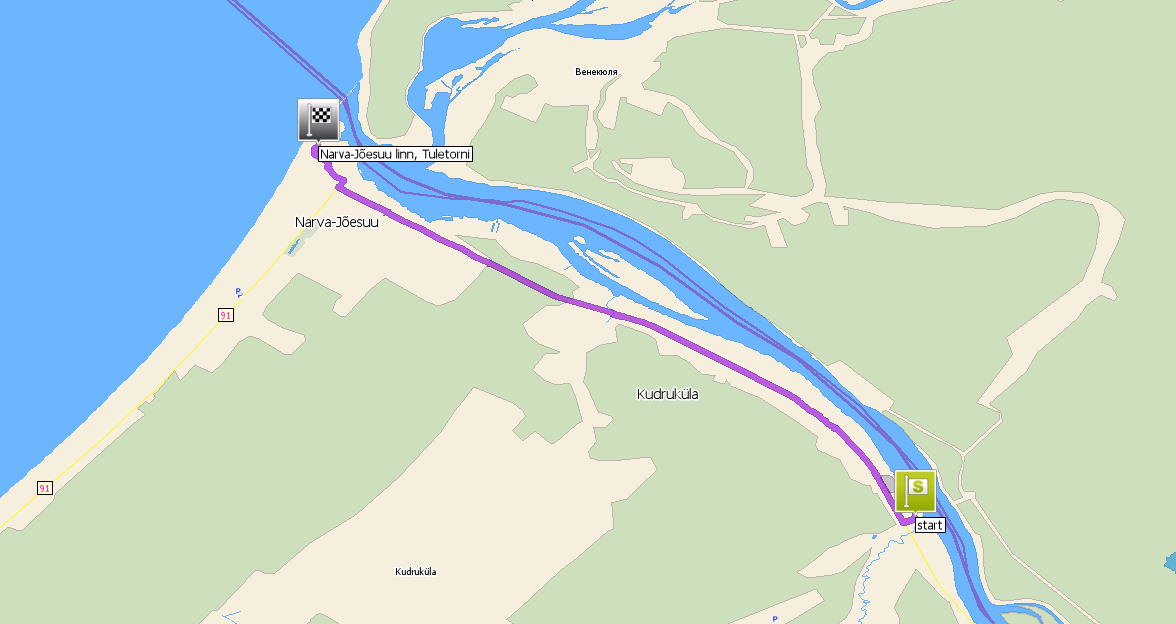Image resolution: width=1176 pixels, height=624 pixels.
Task: Select the parking symbol at the bottom edge
Action: click(775, 619)
